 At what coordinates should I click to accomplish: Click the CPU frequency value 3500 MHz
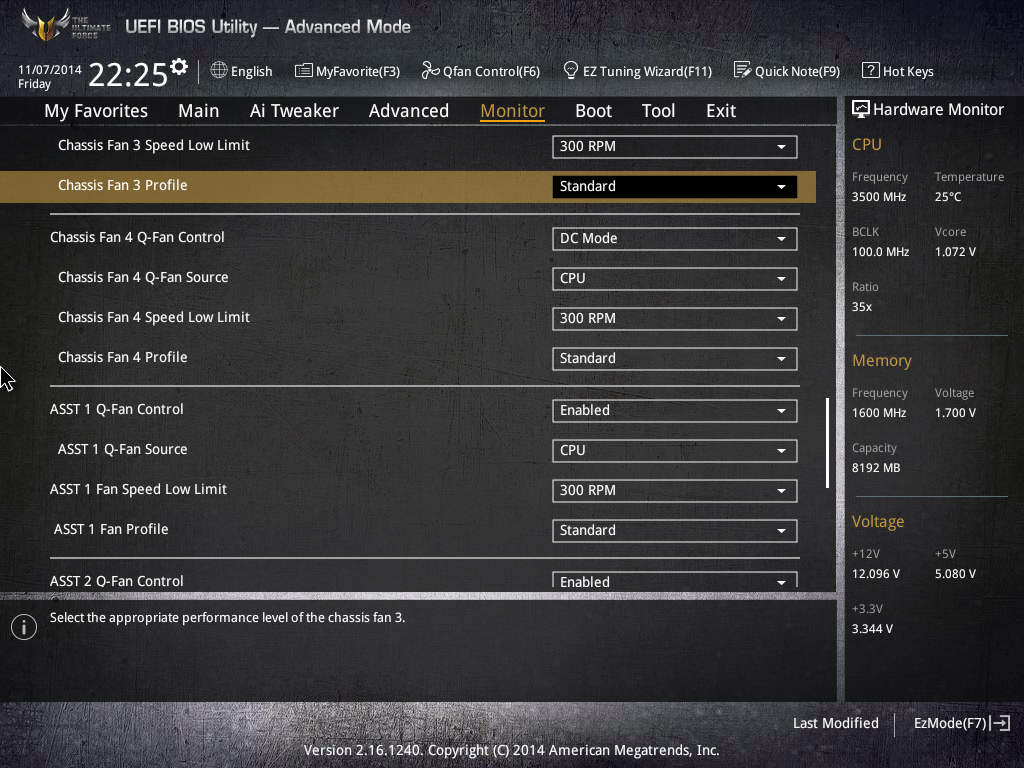click(878, 197)
